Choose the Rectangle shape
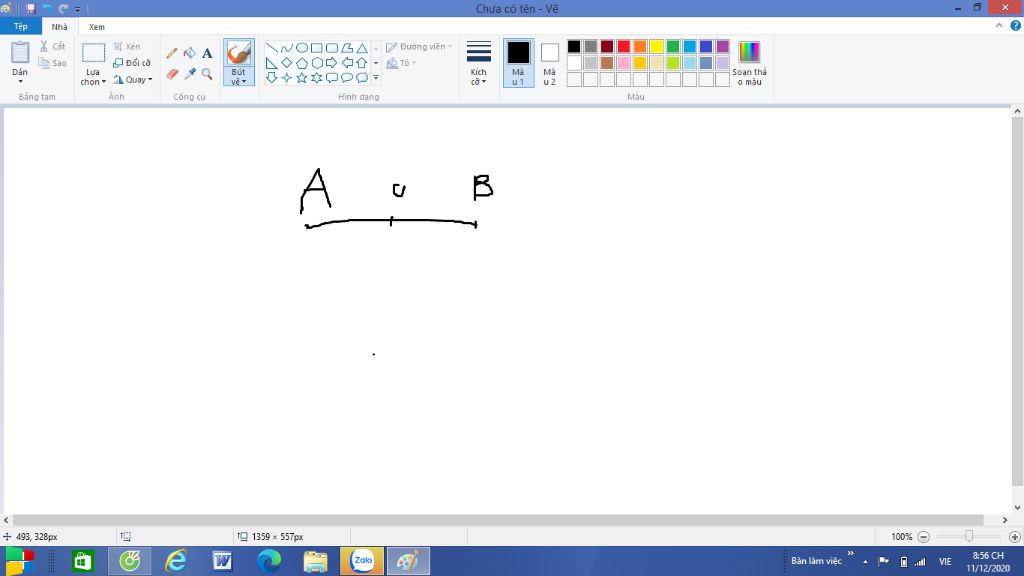Screen dimensions: 1024x576 317,48
